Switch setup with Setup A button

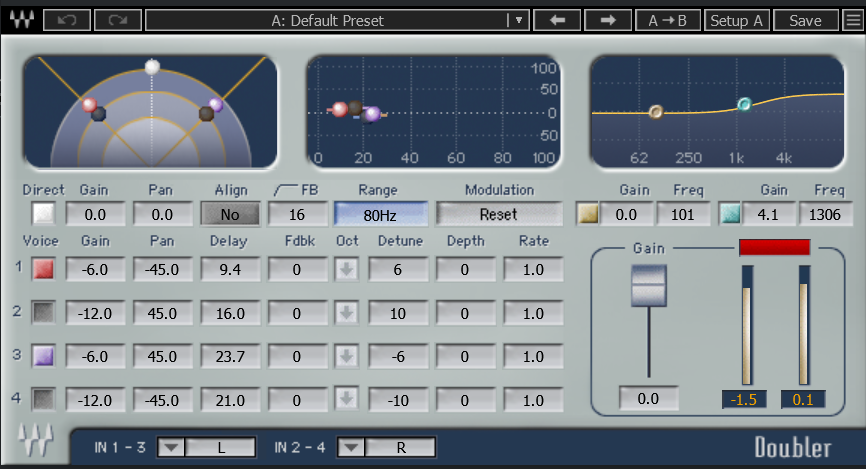pos(737,20)
